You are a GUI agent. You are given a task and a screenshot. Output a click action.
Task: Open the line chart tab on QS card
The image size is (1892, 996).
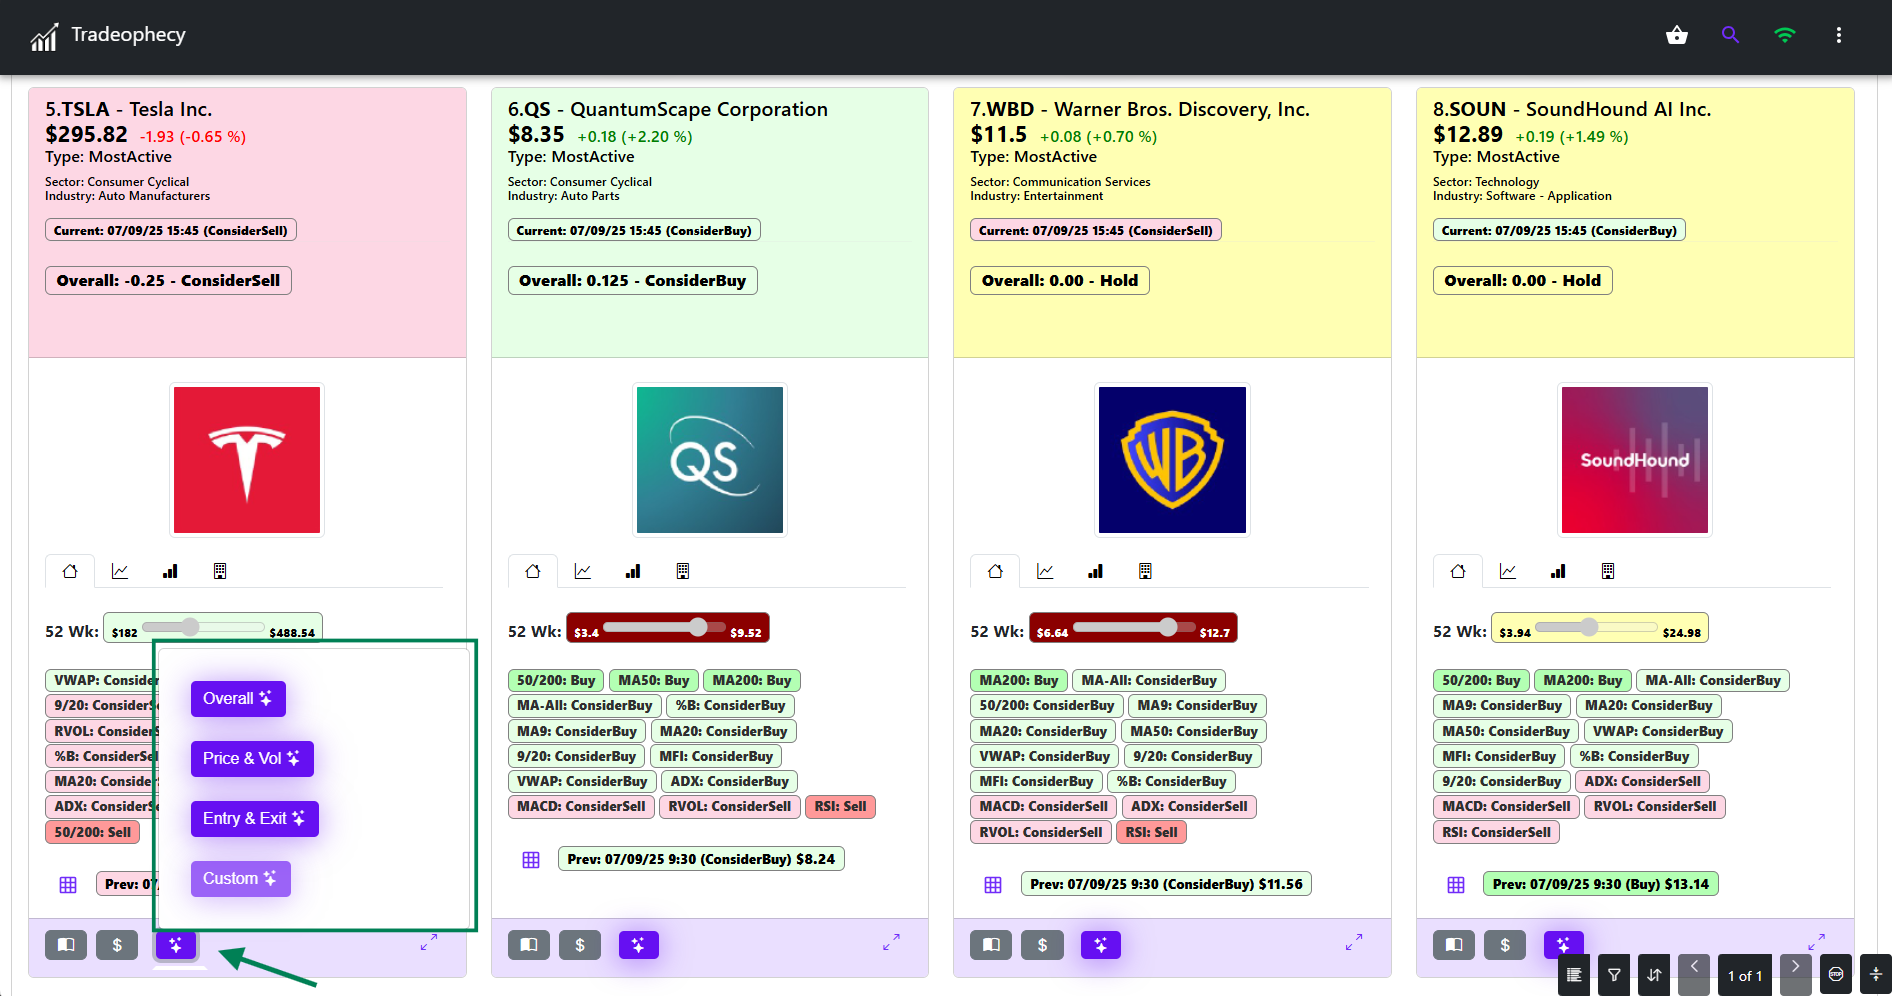coord(583,571)
